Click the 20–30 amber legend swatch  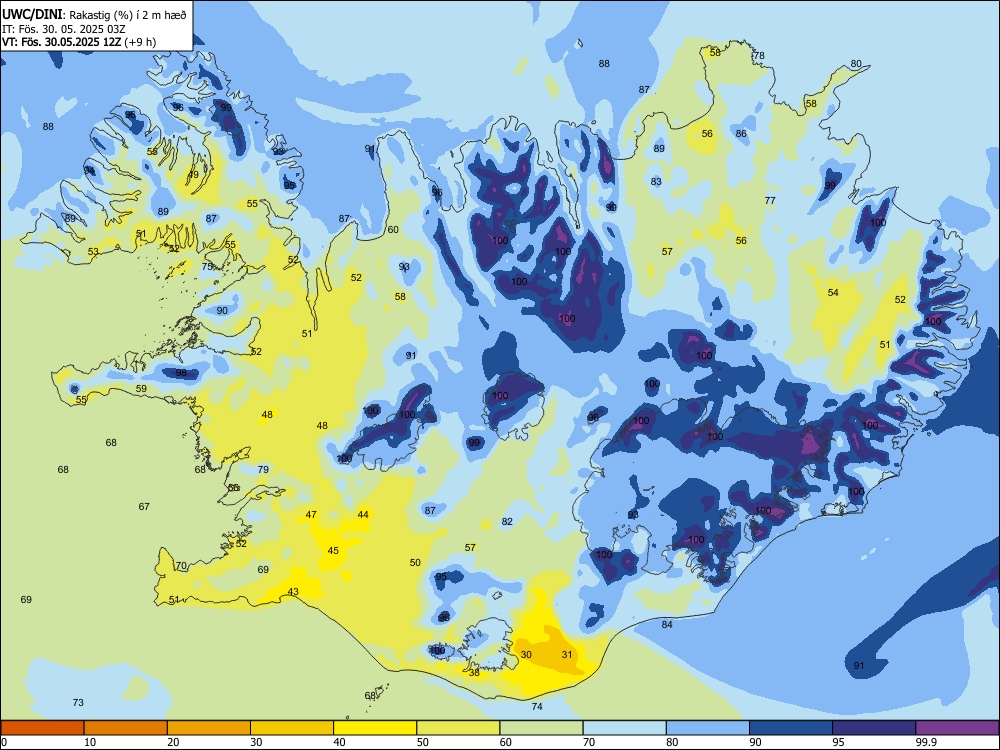pos(209,728)
